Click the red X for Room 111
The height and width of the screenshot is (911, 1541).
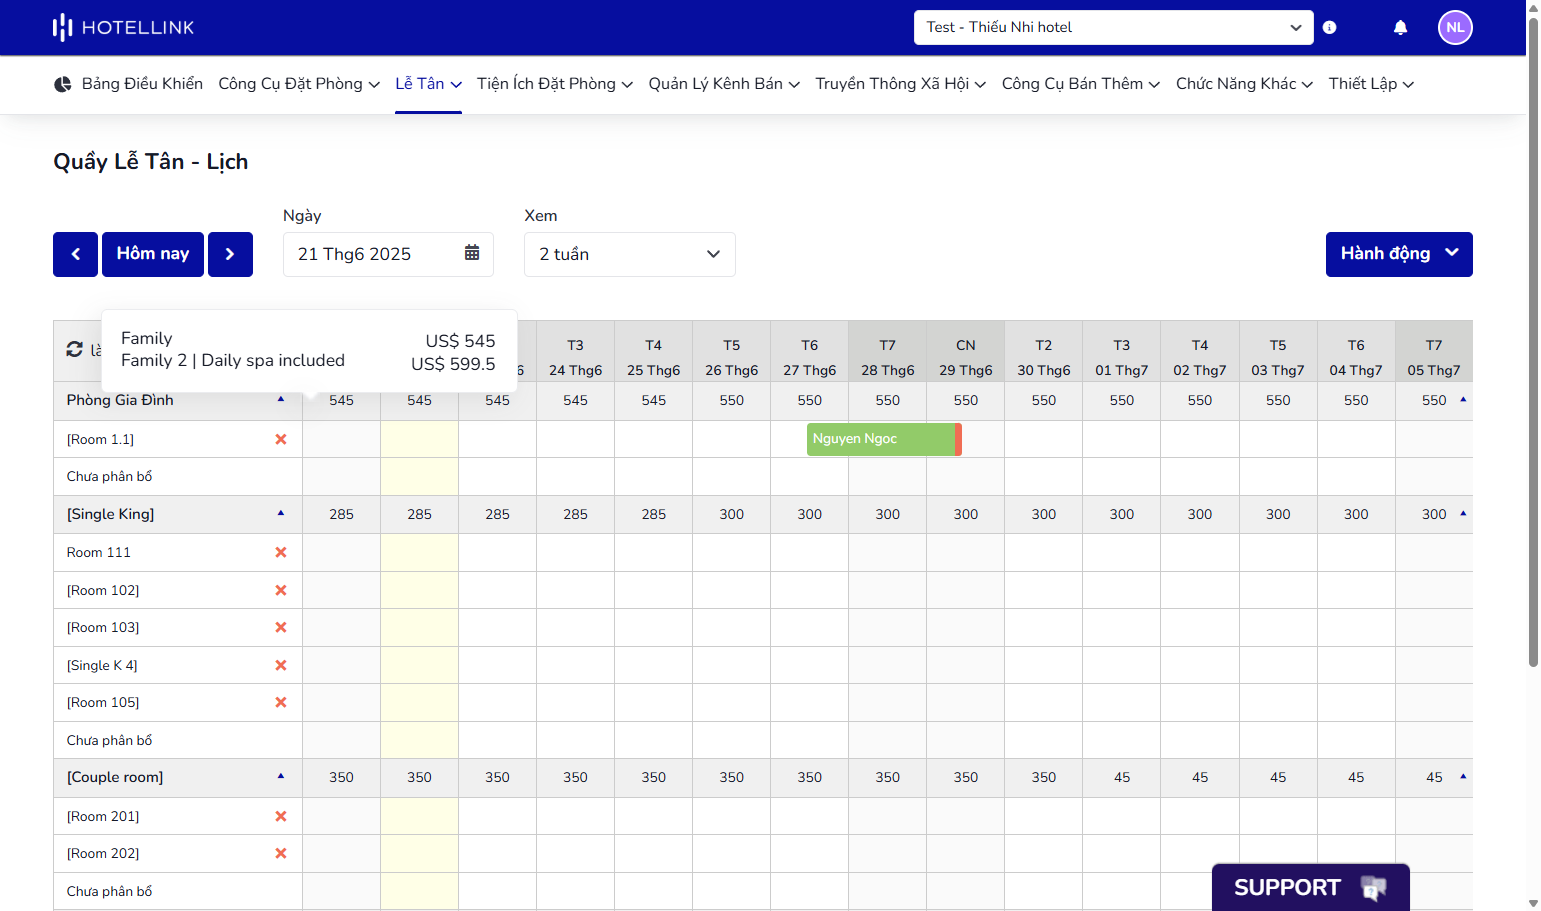[x=281, y=552]
